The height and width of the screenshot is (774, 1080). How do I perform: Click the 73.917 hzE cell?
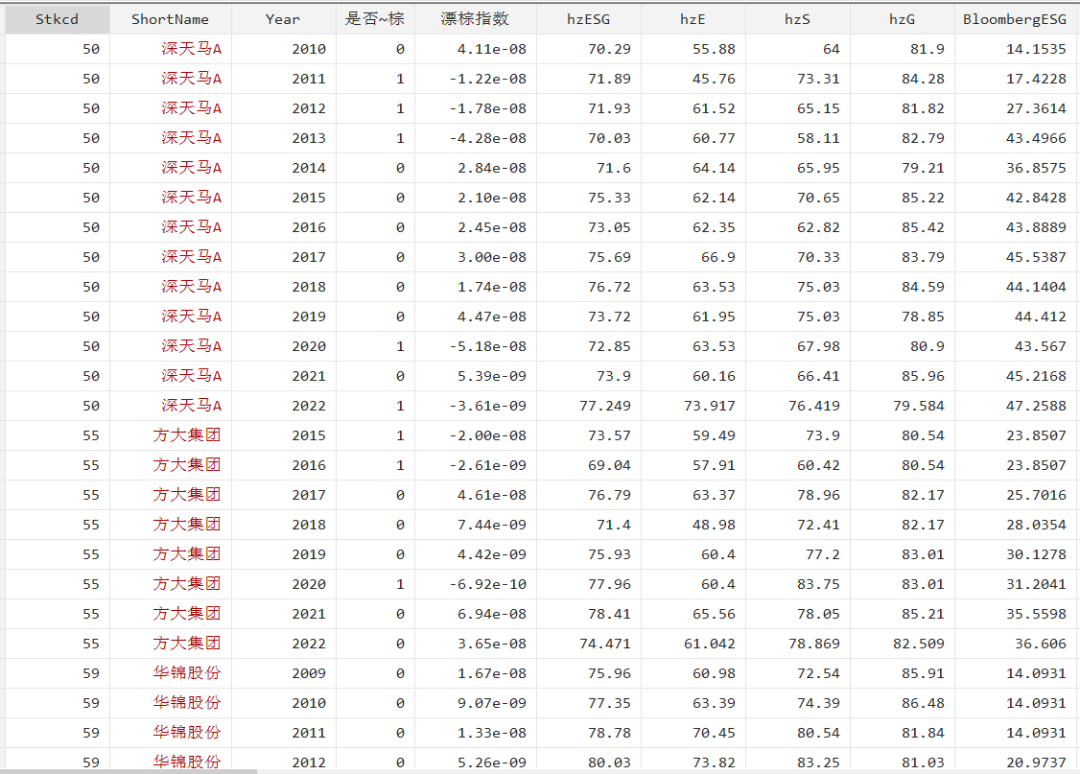click(x=693, y=406)
